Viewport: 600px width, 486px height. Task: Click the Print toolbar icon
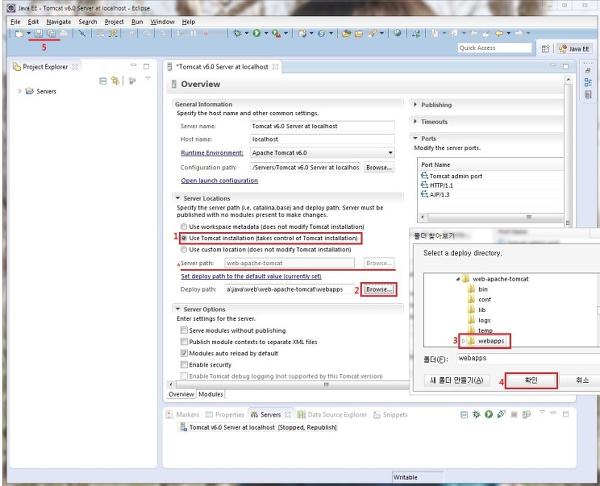(x=64, y=33)
